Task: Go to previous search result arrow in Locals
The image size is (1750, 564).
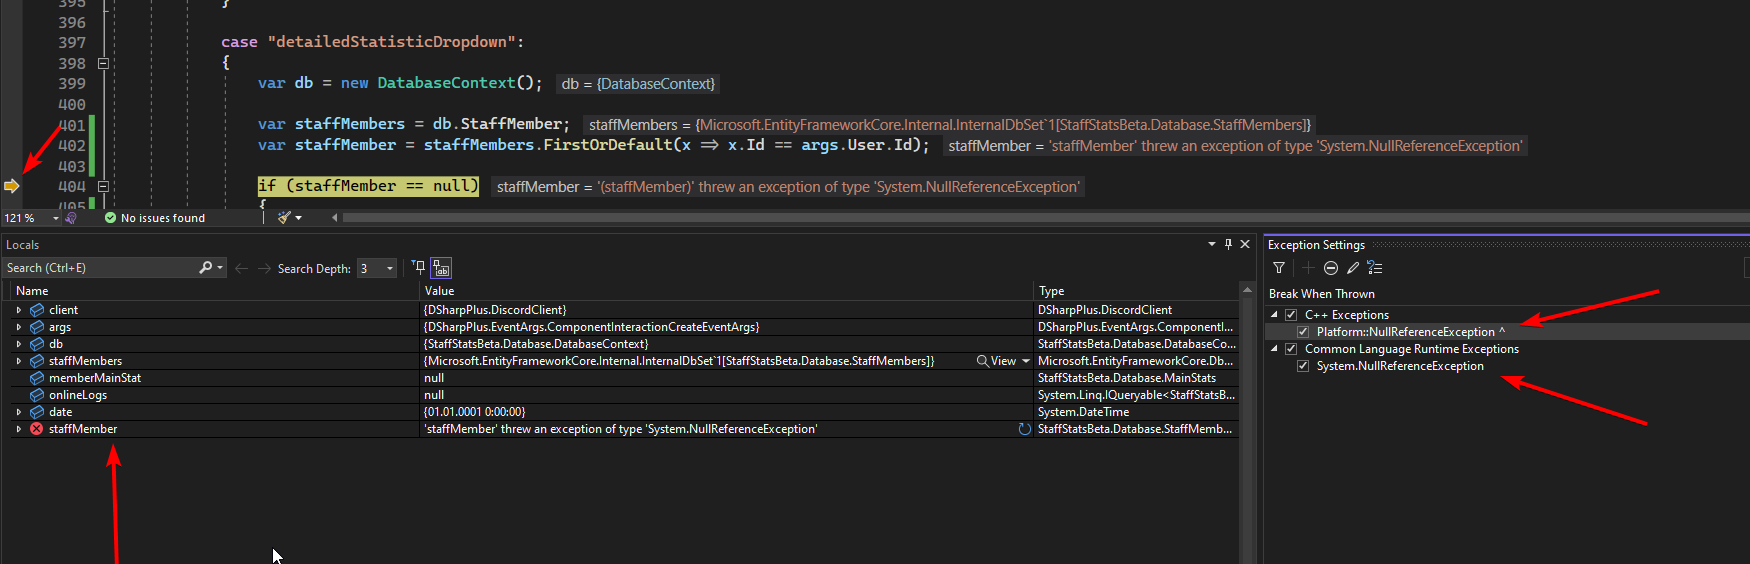Action: coord(241,268)
